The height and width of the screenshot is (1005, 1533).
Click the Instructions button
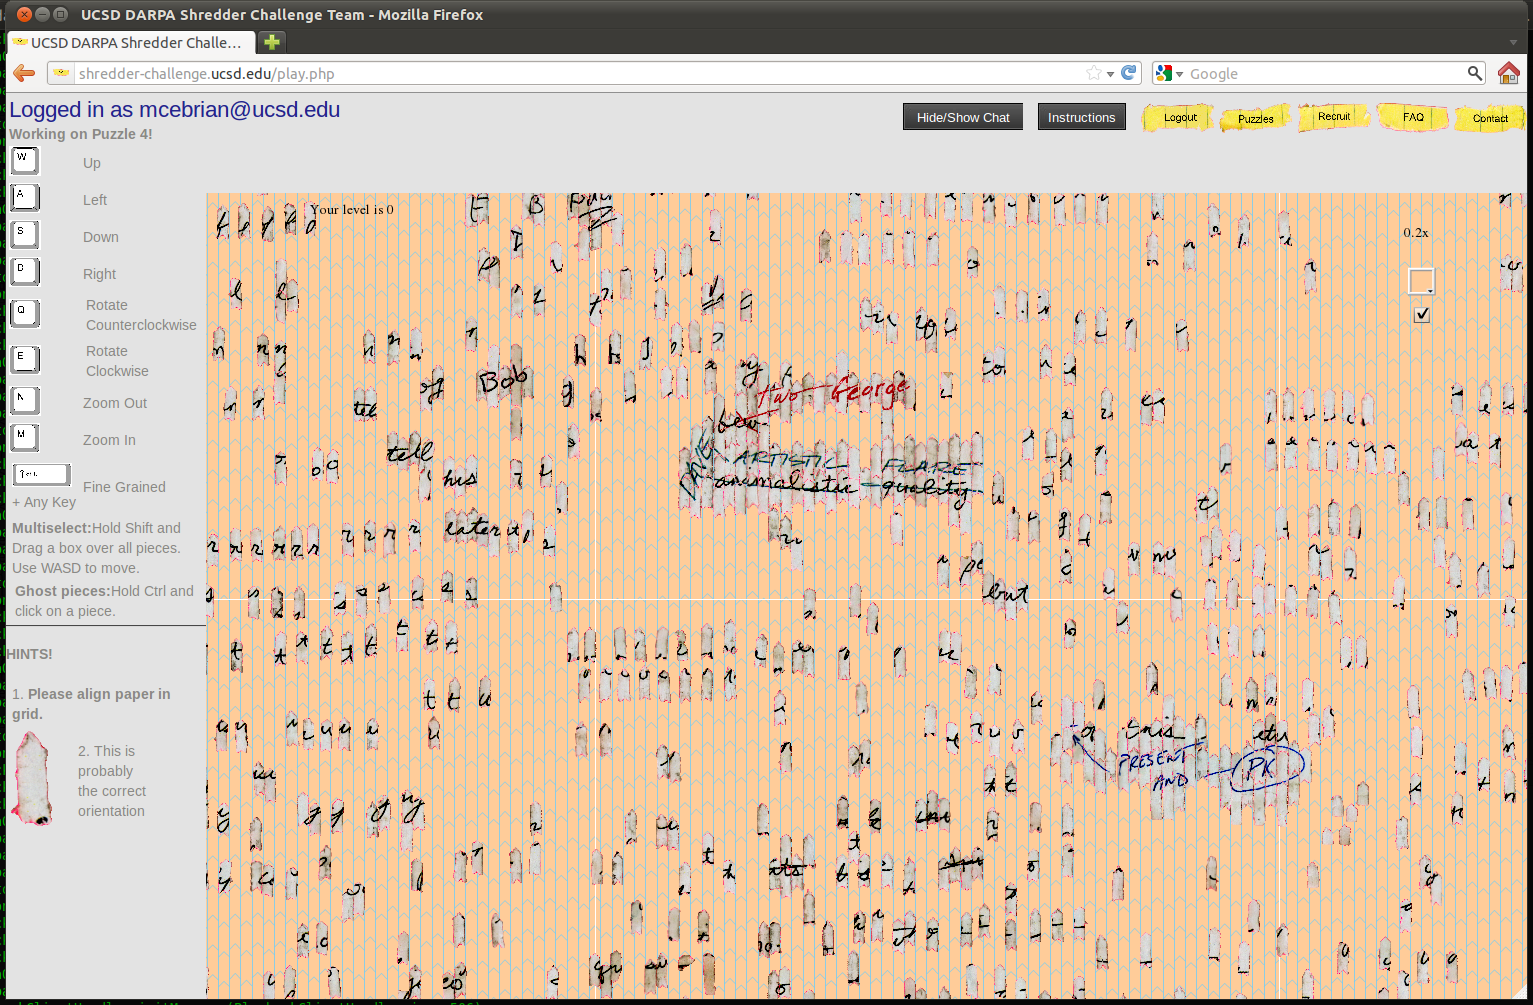click(1081, 117)
